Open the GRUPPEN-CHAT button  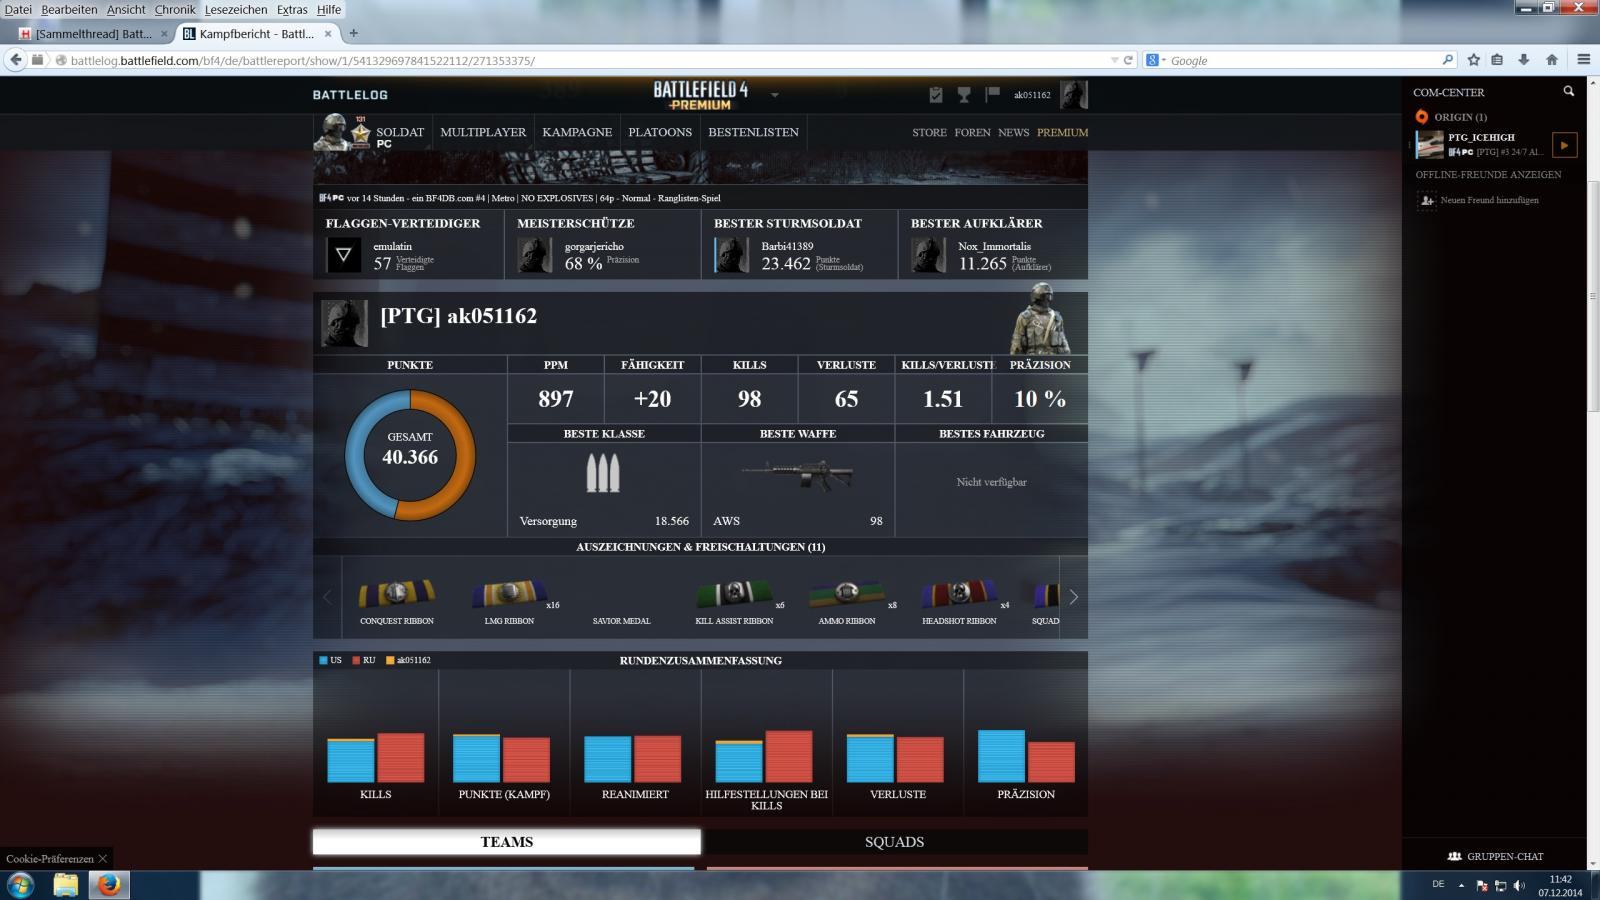(x=1495, y=856)
